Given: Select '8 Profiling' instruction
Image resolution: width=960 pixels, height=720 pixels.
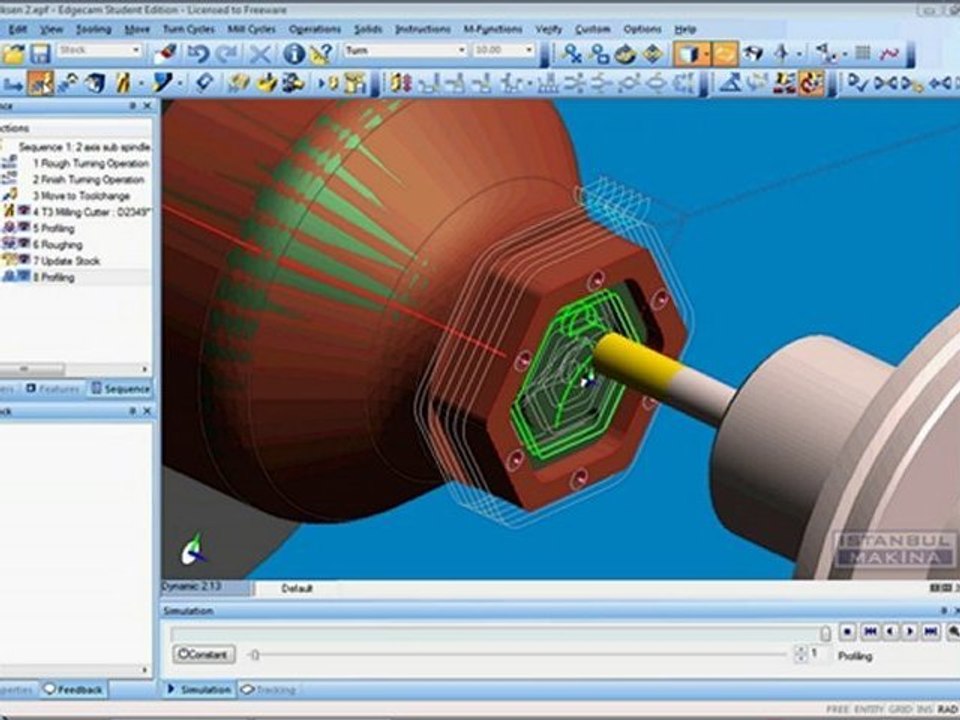Looking at the screenshot, I should [53, 277].
